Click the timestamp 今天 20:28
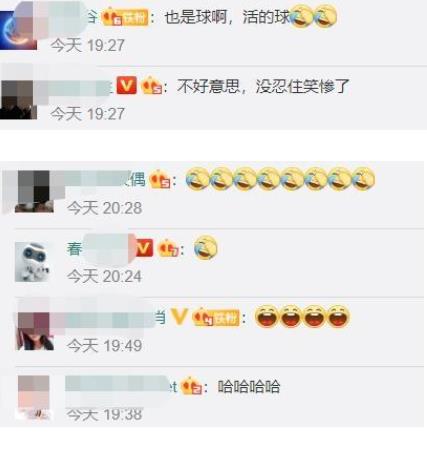The width and height of the screenshot is (427, 450). tap(105, 208)
